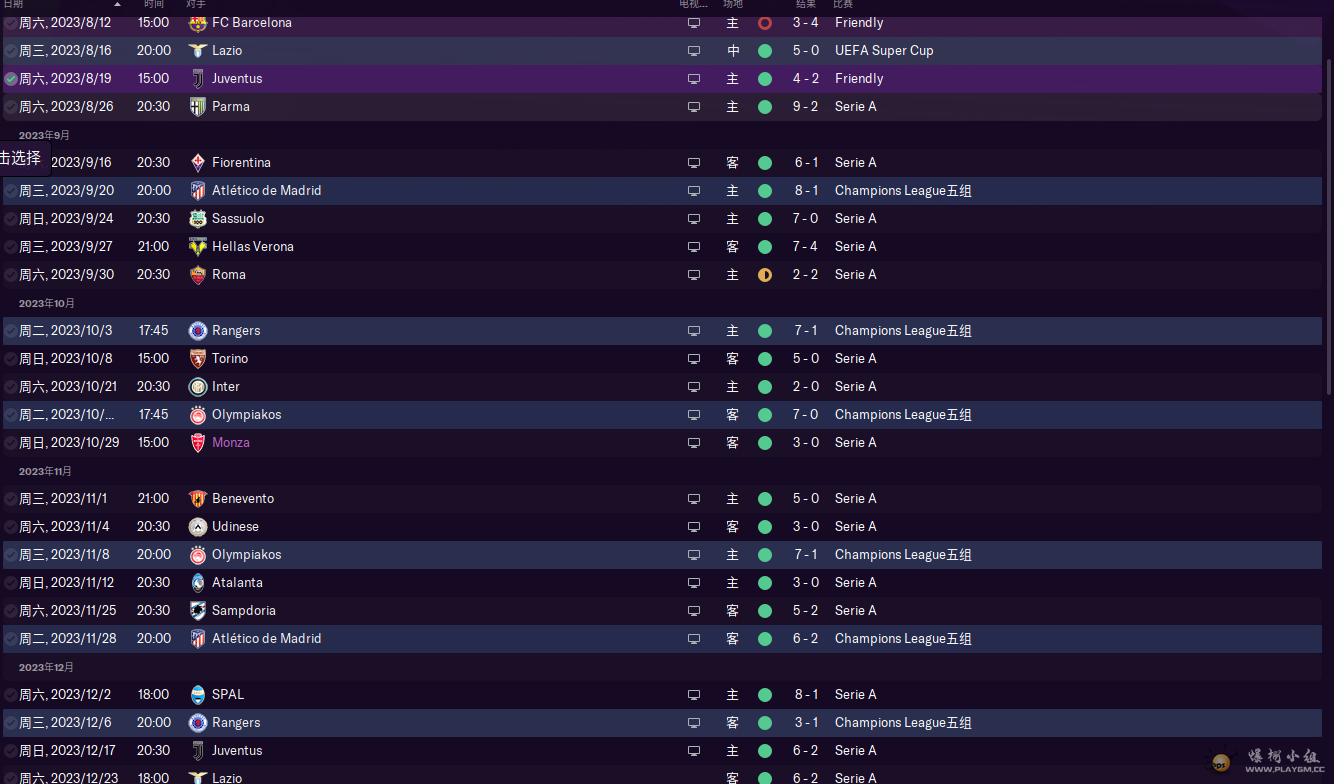Screen dimensions: 1334x784
Task: Click the 结果 column header
Action: point(806,4)
